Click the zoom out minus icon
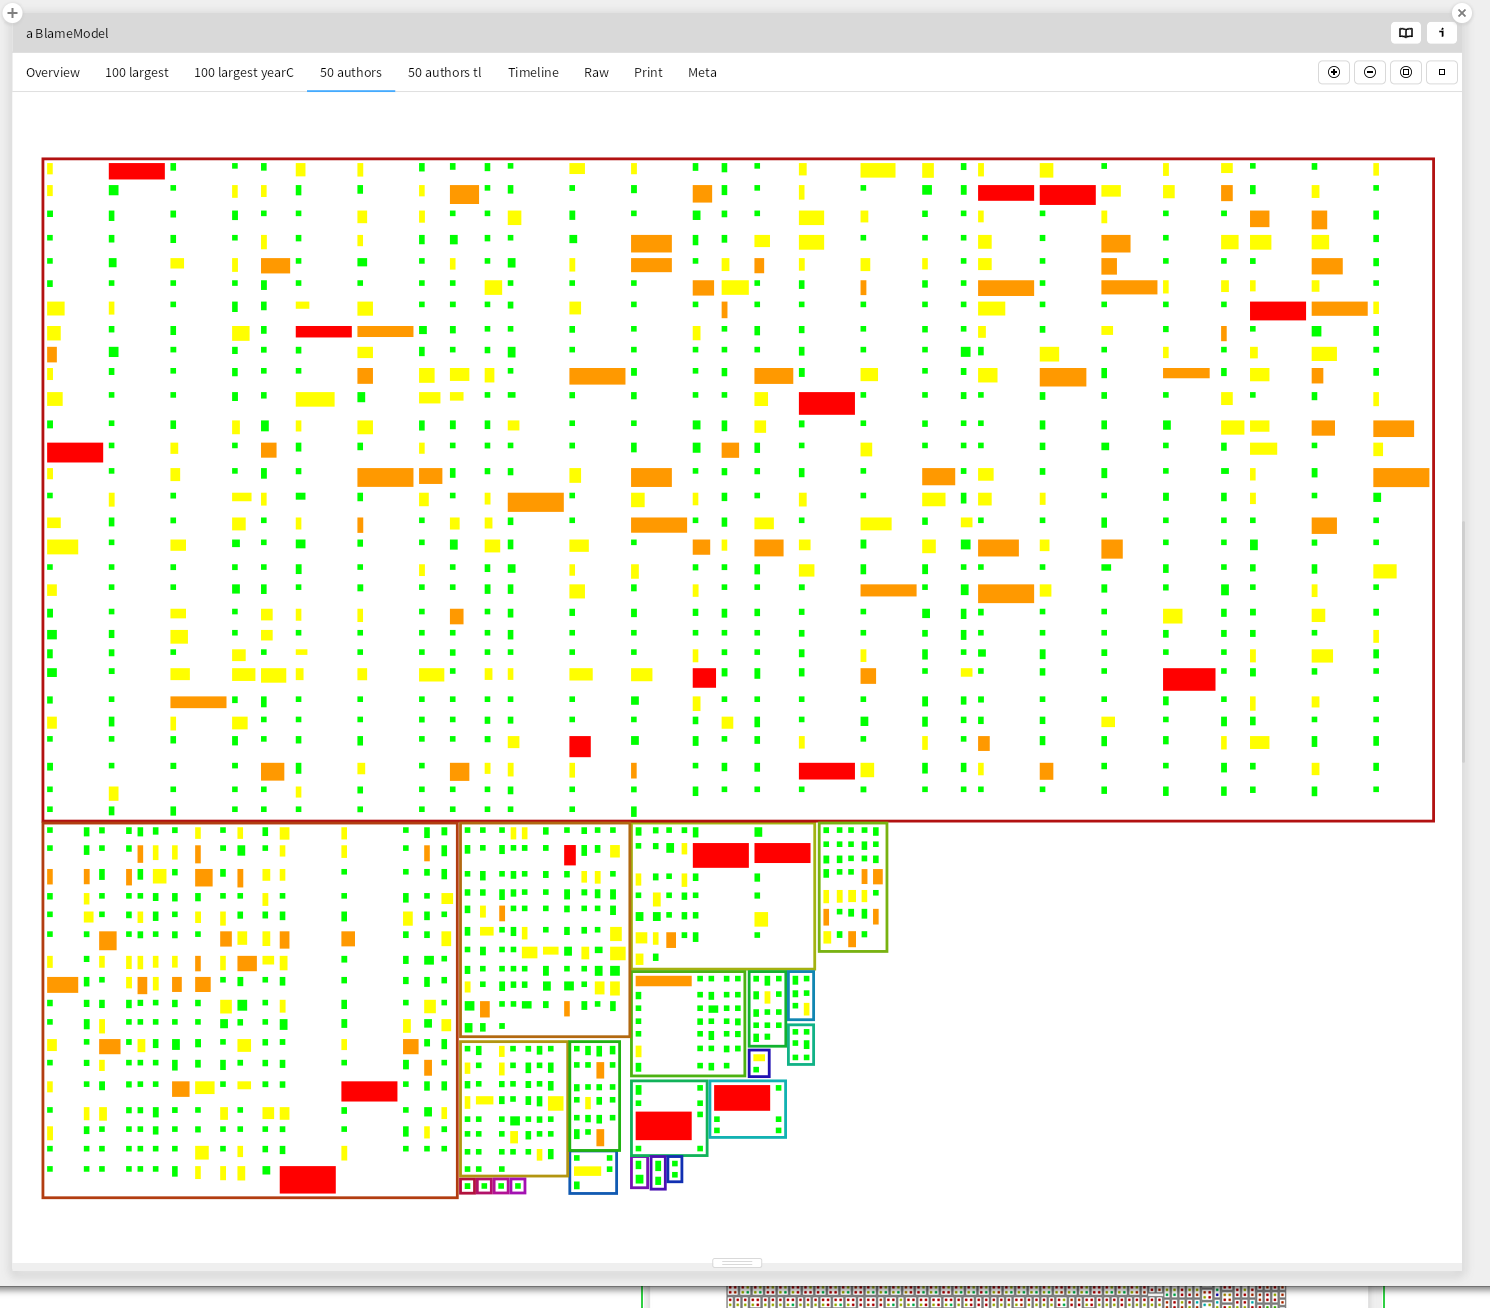The width and height of the screenshot is (1490, 1308). [1370, 72]
